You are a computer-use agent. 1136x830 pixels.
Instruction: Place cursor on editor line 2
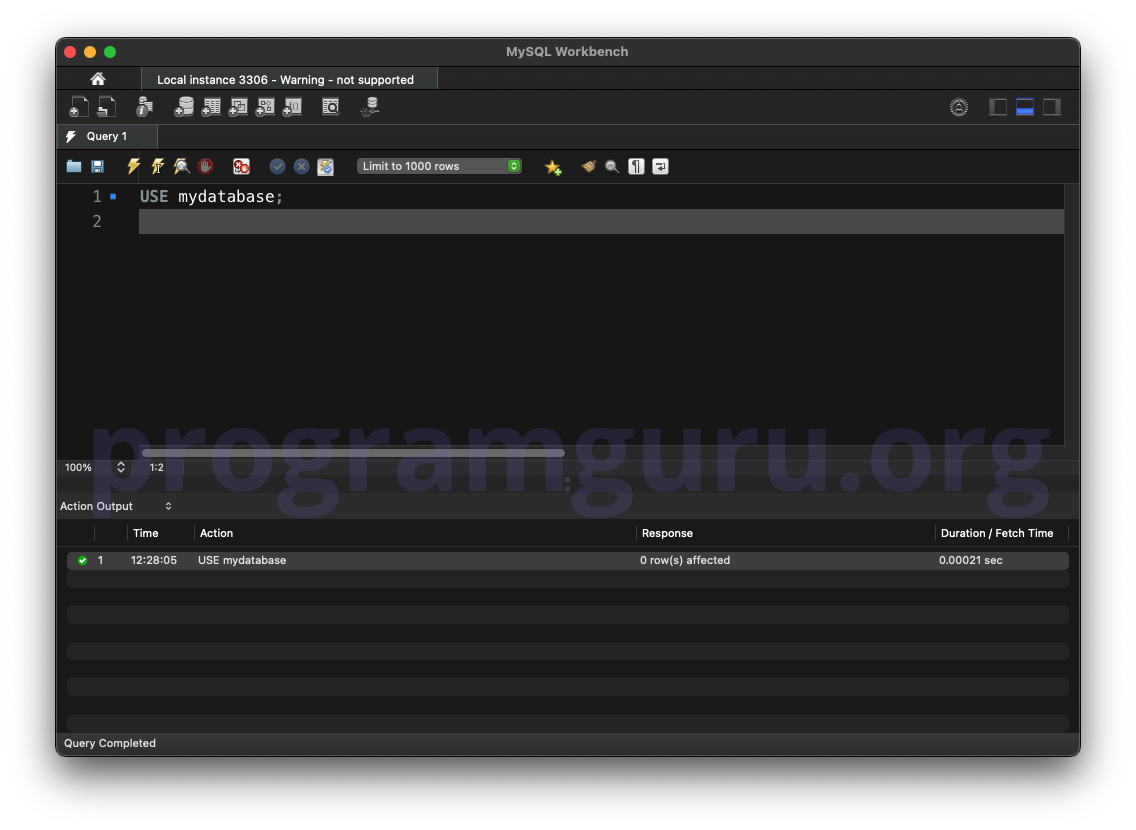point(601,222)
